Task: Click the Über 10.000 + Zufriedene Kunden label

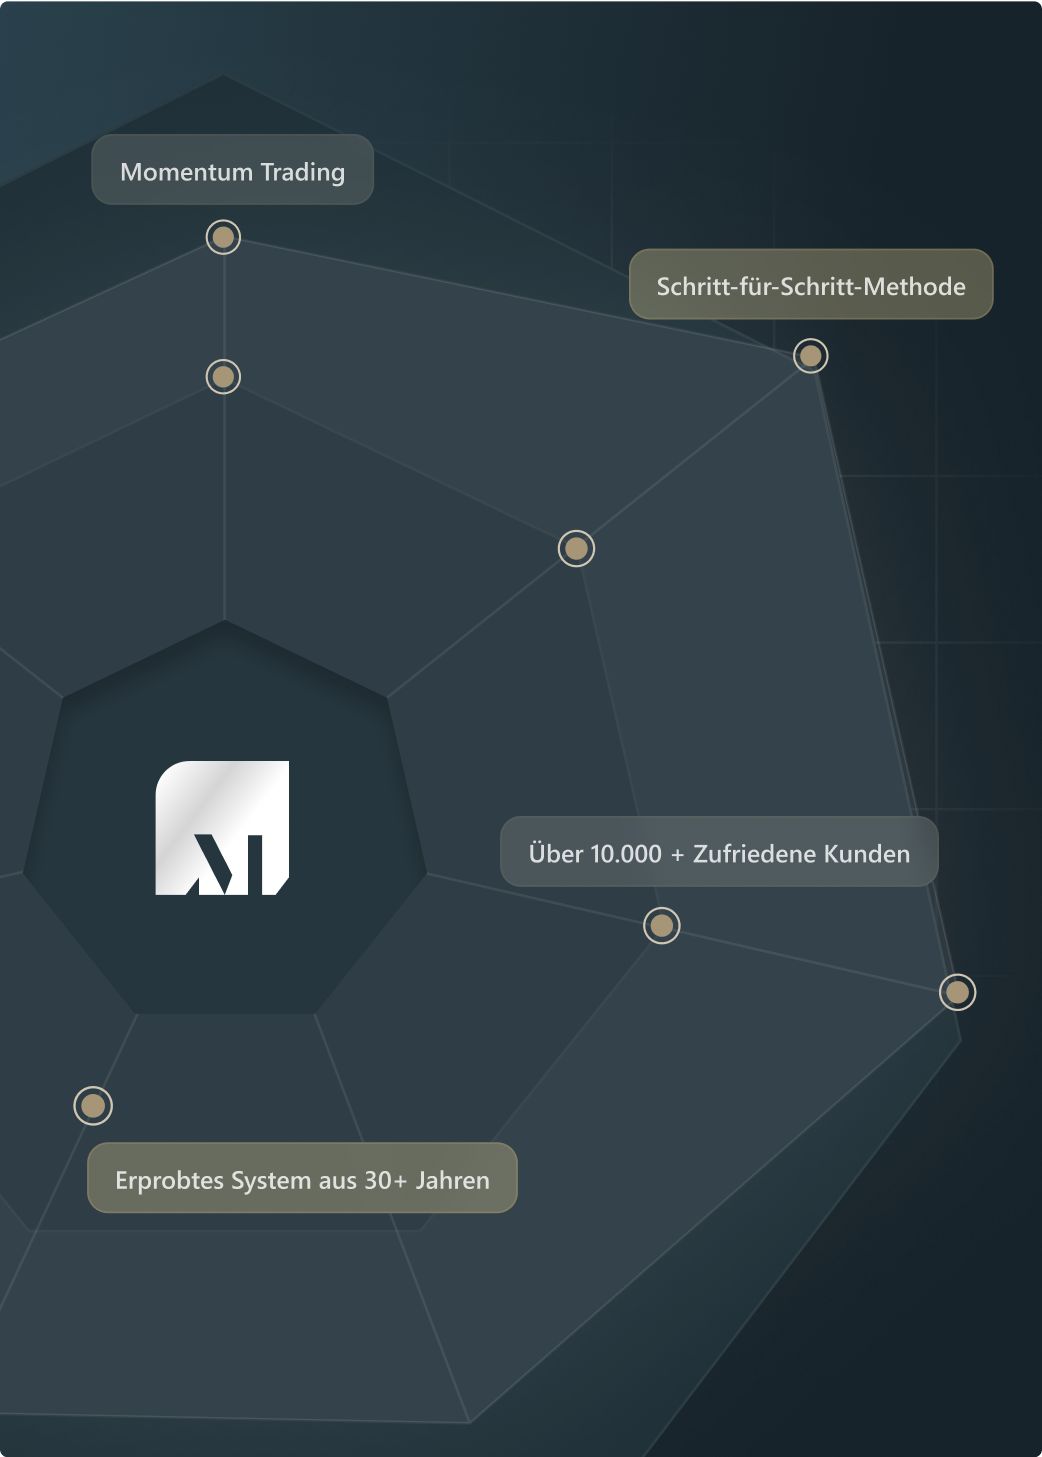Action: (719, 852)
